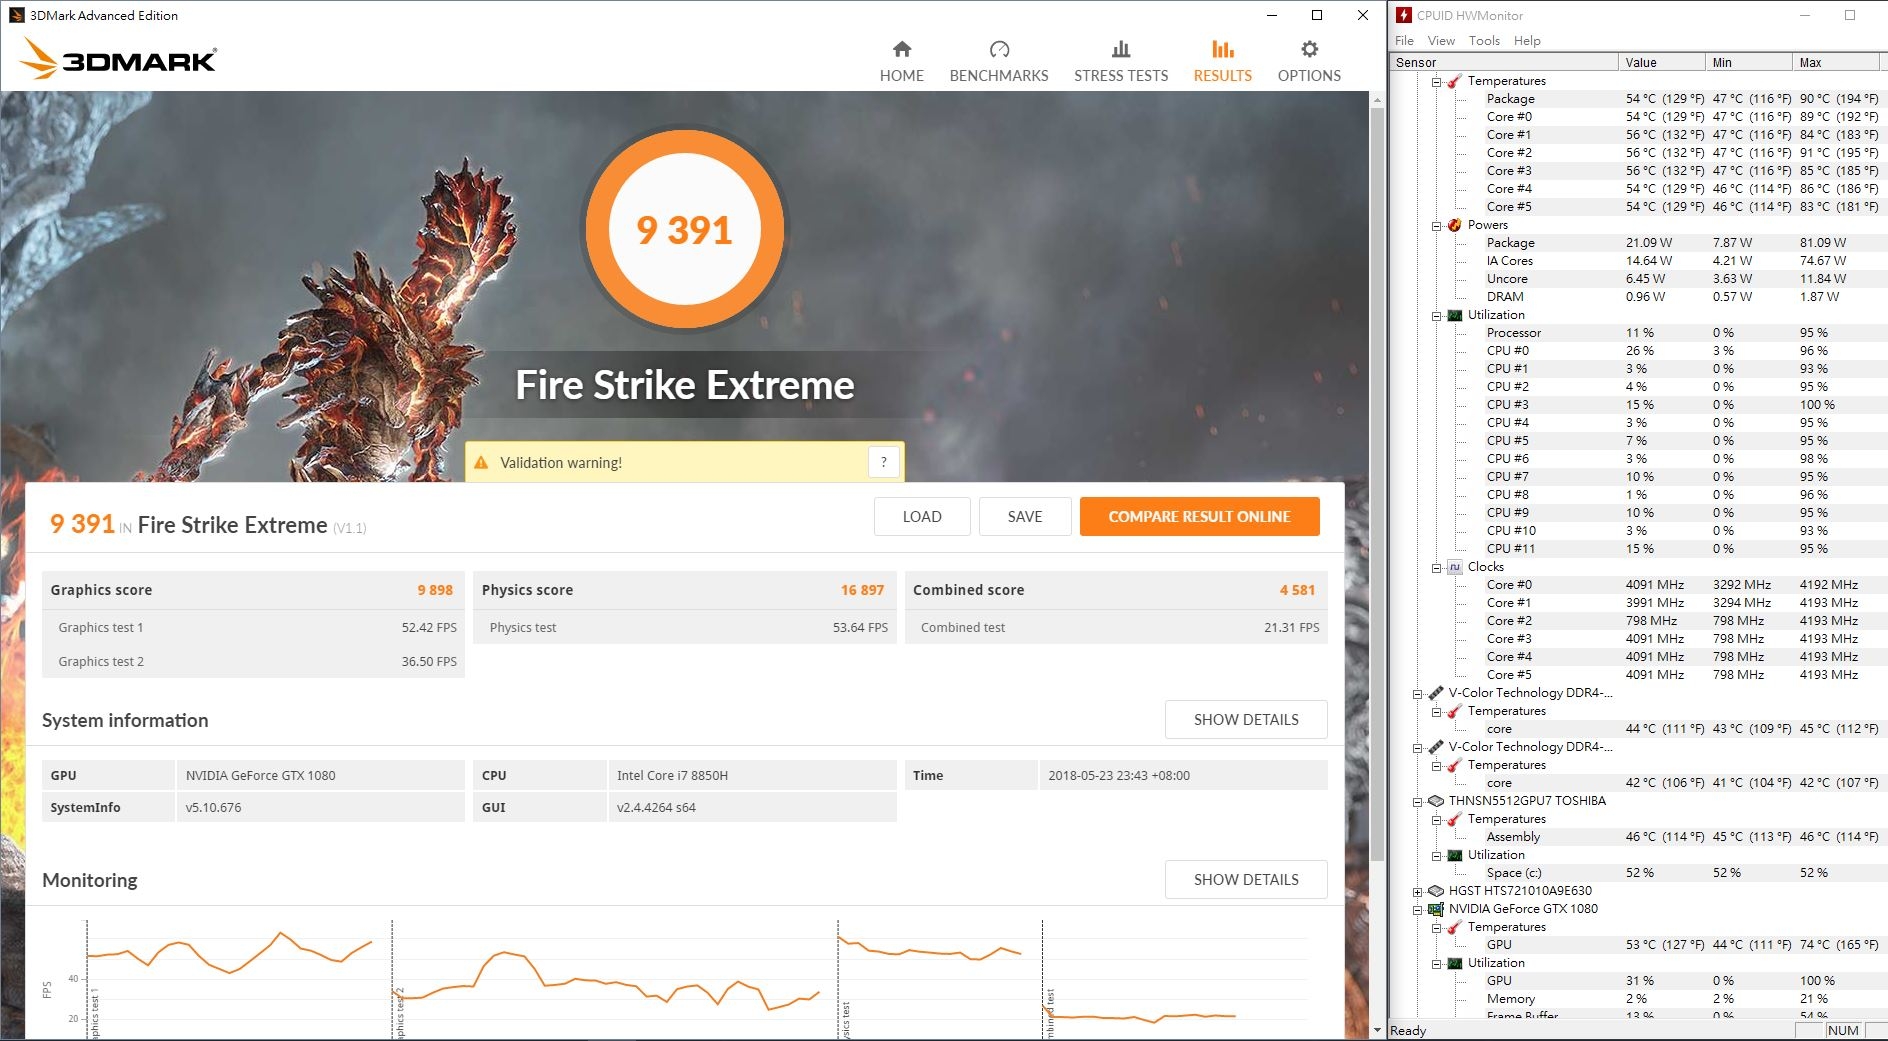Show details for System information
This screenshot has height=1041, width=1888.
click(1246, 719)
